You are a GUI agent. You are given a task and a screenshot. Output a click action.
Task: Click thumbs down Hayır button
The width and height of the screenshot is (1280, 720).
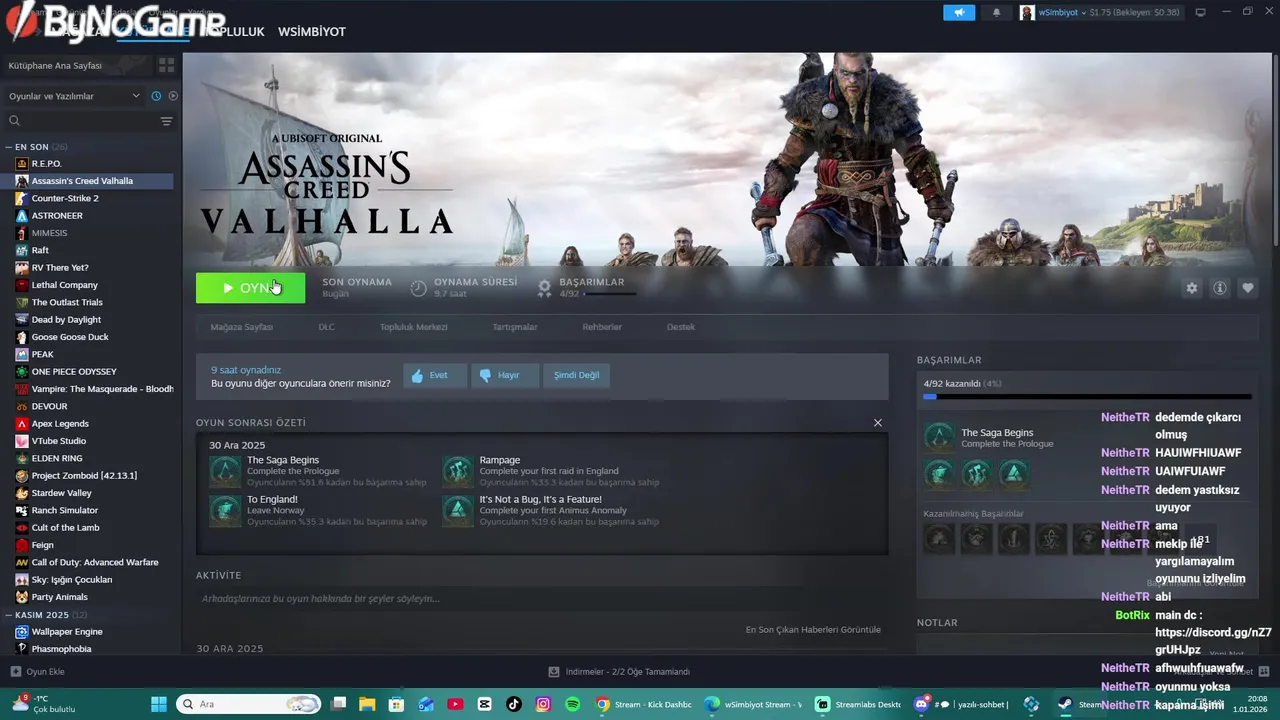pos(505,375)
